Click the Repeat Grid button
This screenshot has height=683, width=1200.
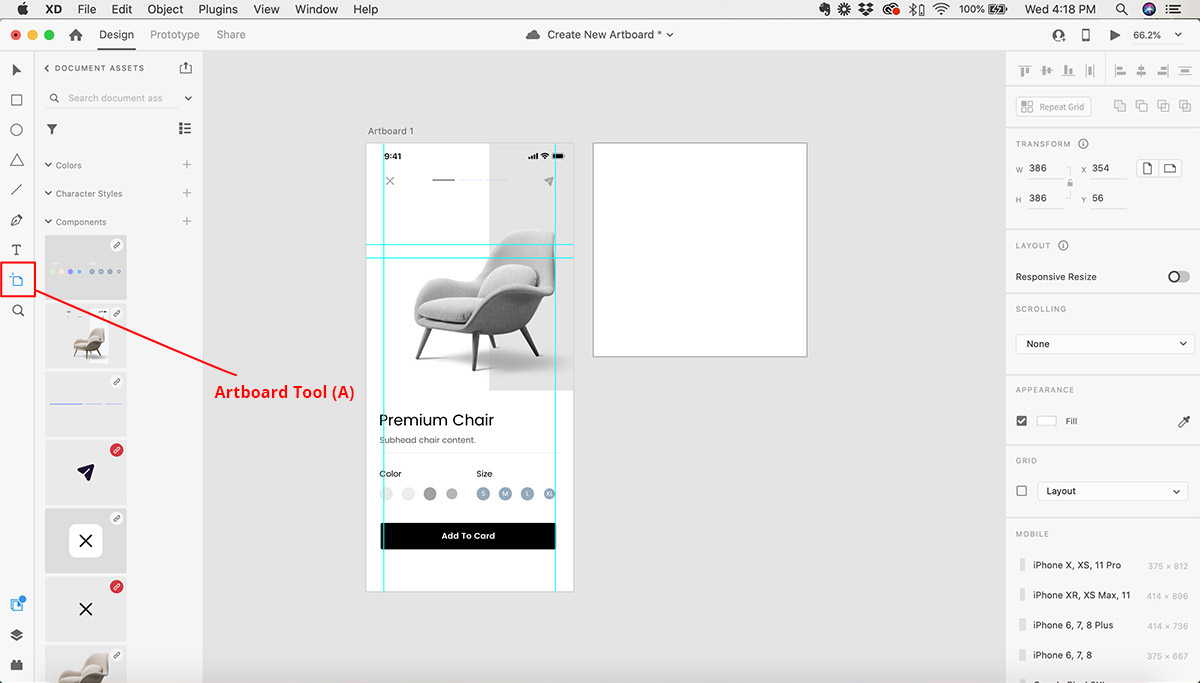[1053, 107]
